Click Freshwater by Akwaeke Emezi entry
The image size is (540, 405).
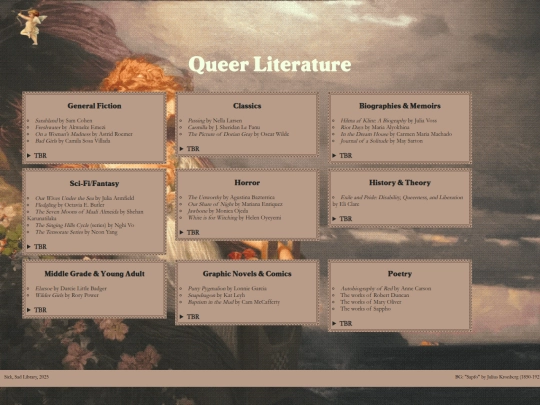click(70, 127)
